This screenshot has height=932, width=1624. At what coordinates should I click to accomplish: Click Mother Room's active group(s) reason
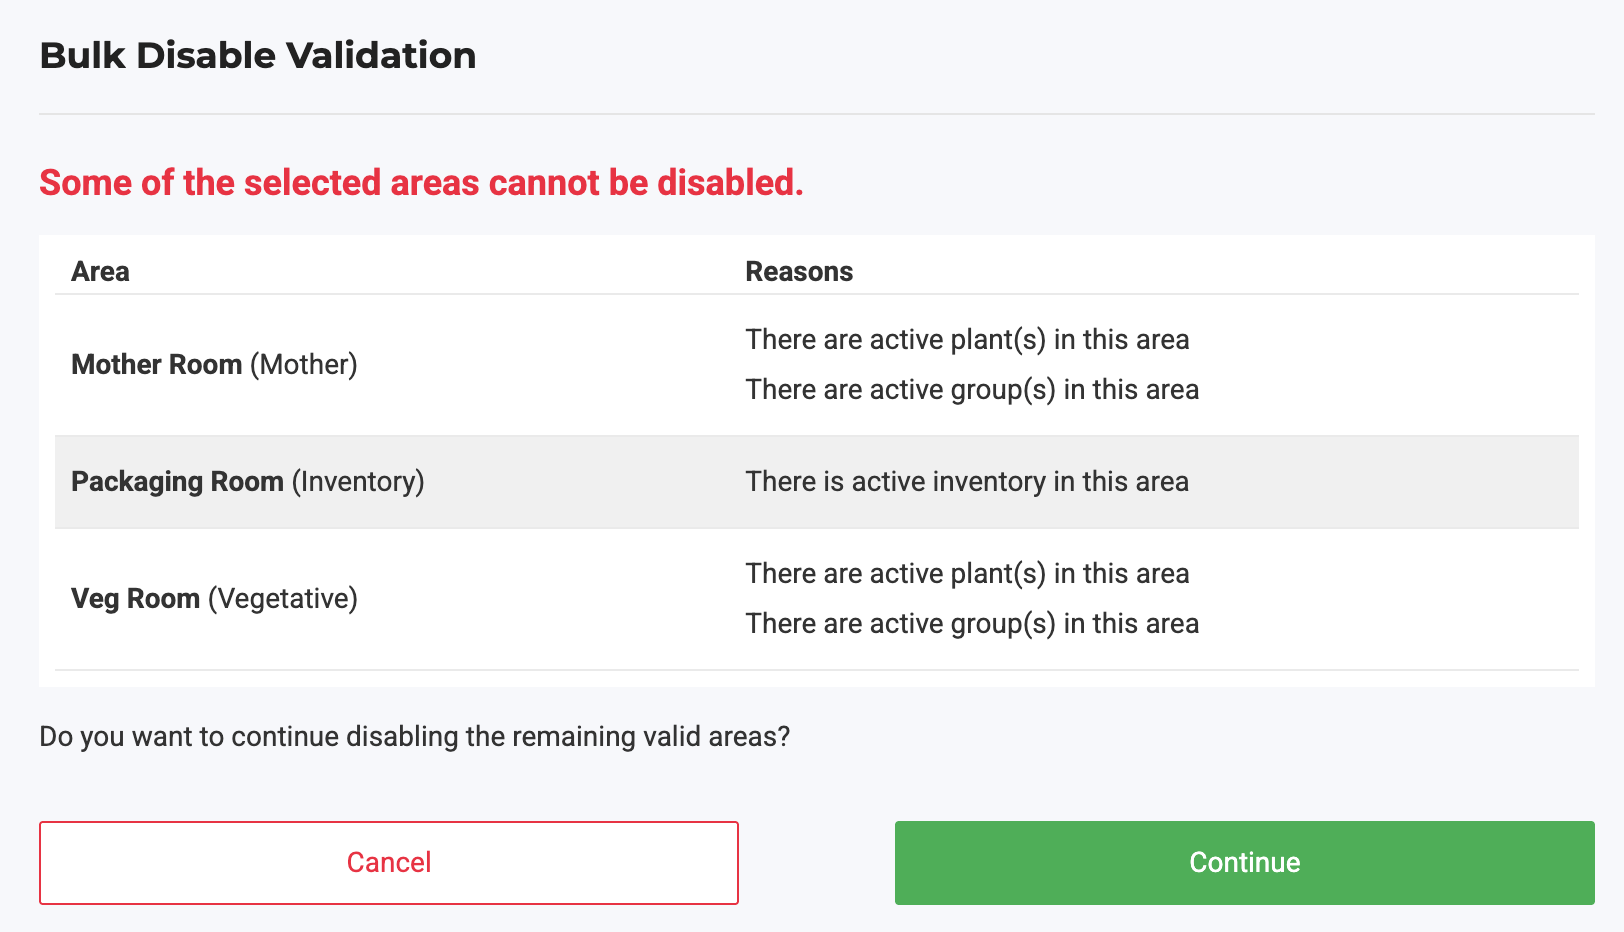pos(972,390)
